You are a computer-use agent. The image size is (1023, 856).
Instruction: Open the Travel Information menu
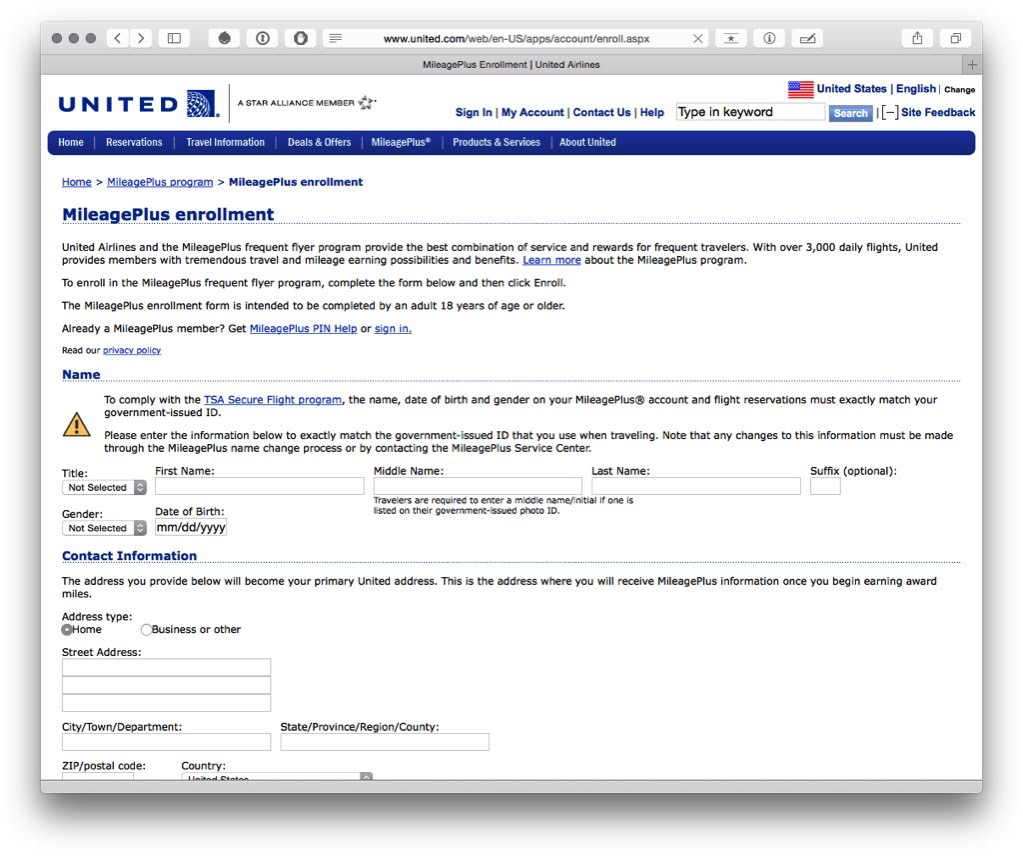225,142
